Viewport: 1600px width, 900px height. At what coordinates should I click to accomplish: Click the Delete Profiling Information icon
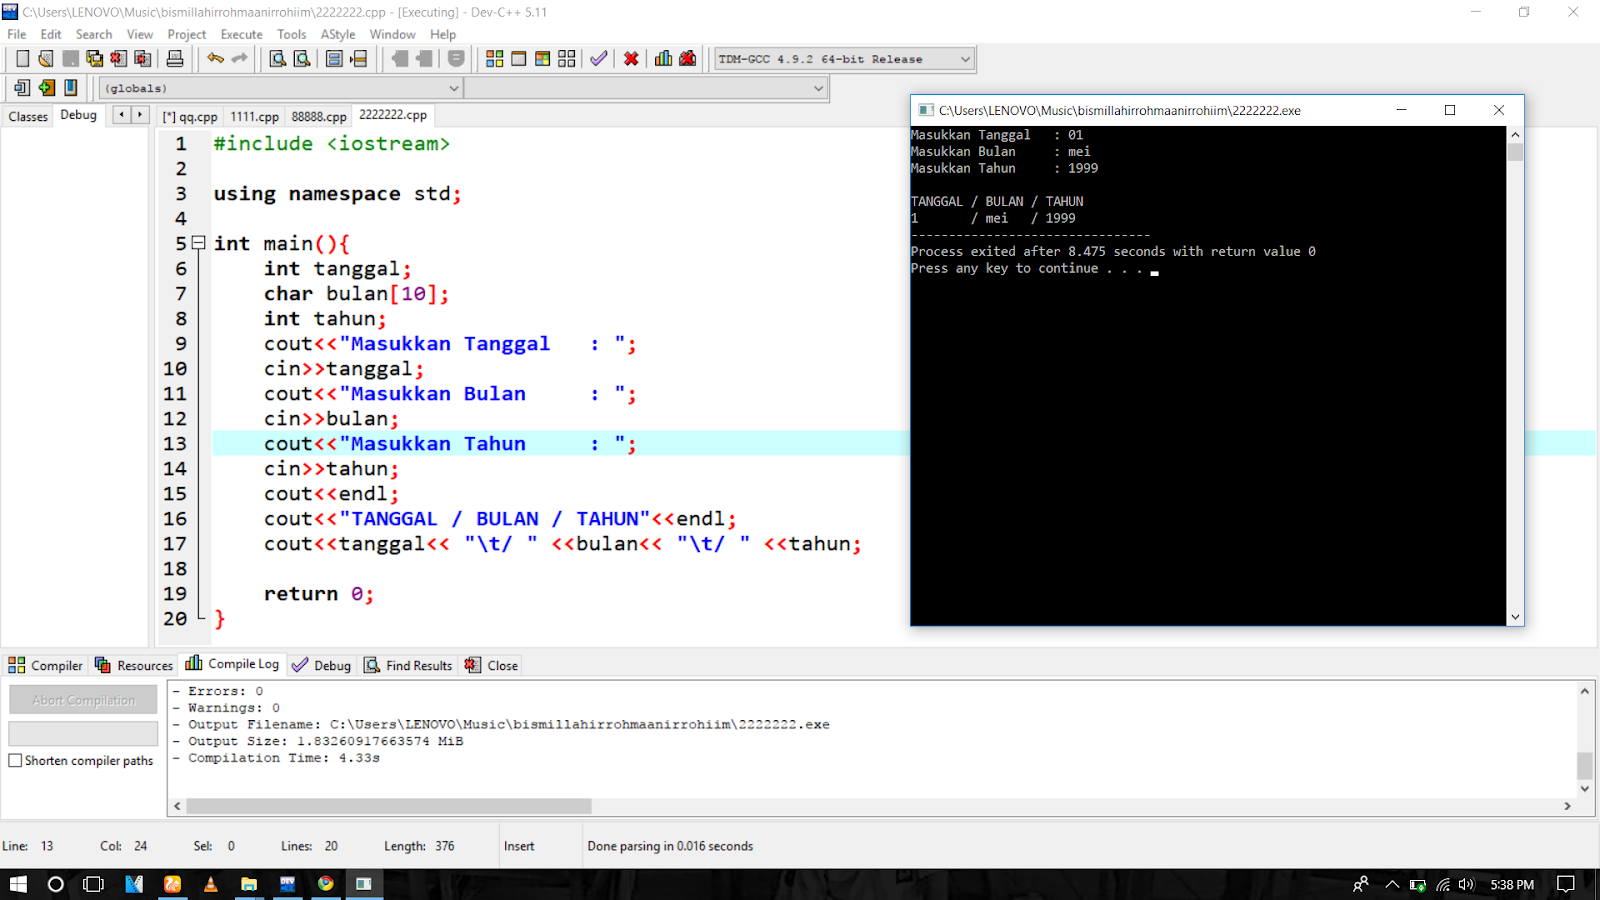click(687, 59)
